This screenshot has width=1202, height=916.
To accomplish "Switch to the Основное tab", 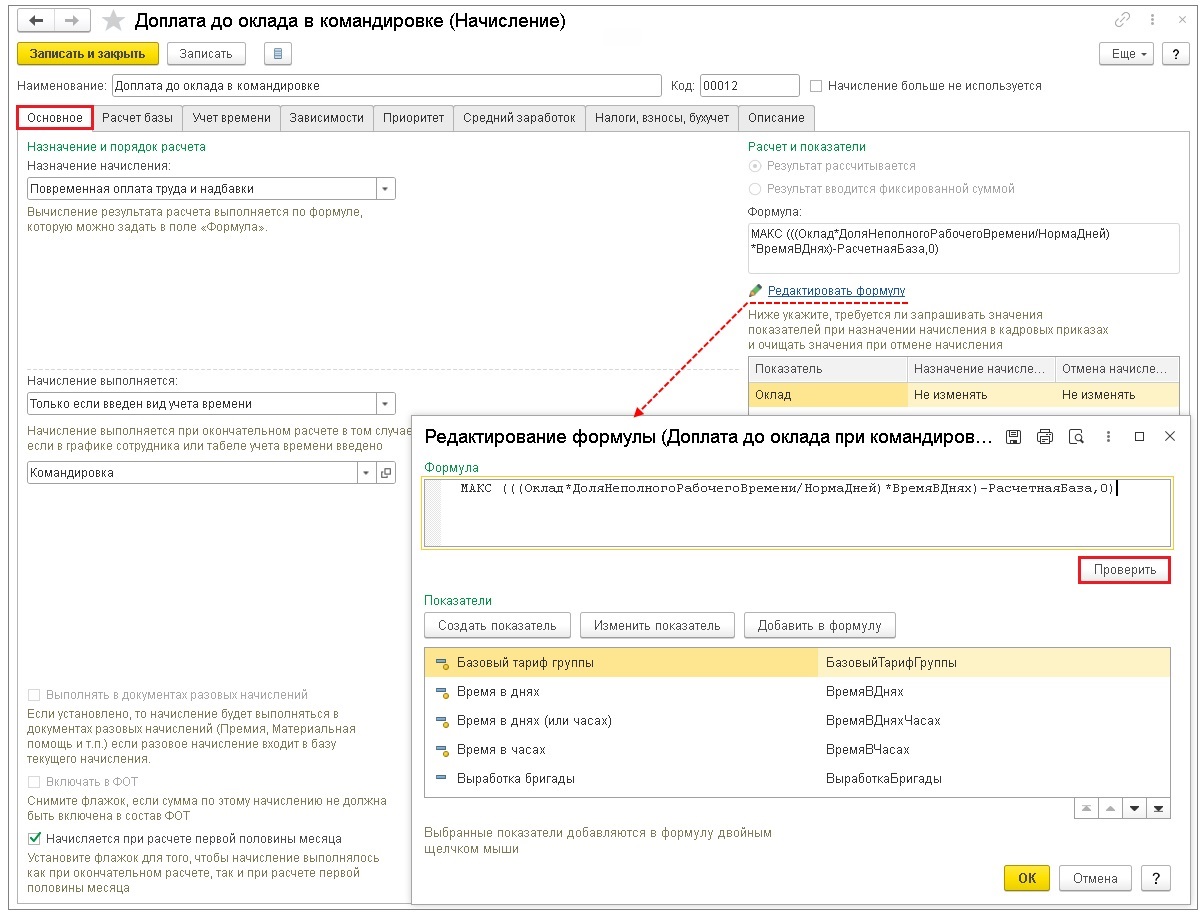I will [x=55, y=118].
